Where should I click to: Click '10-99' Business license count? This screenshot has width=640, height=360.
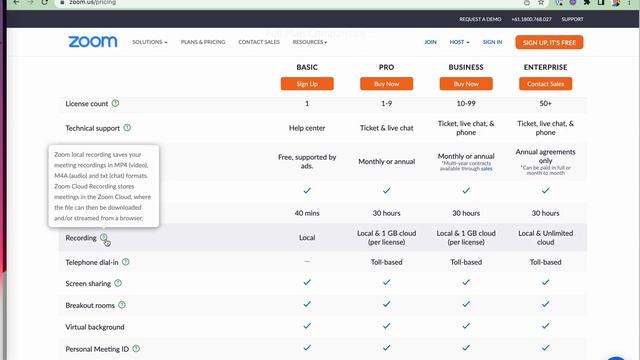(x=466, y=103)
